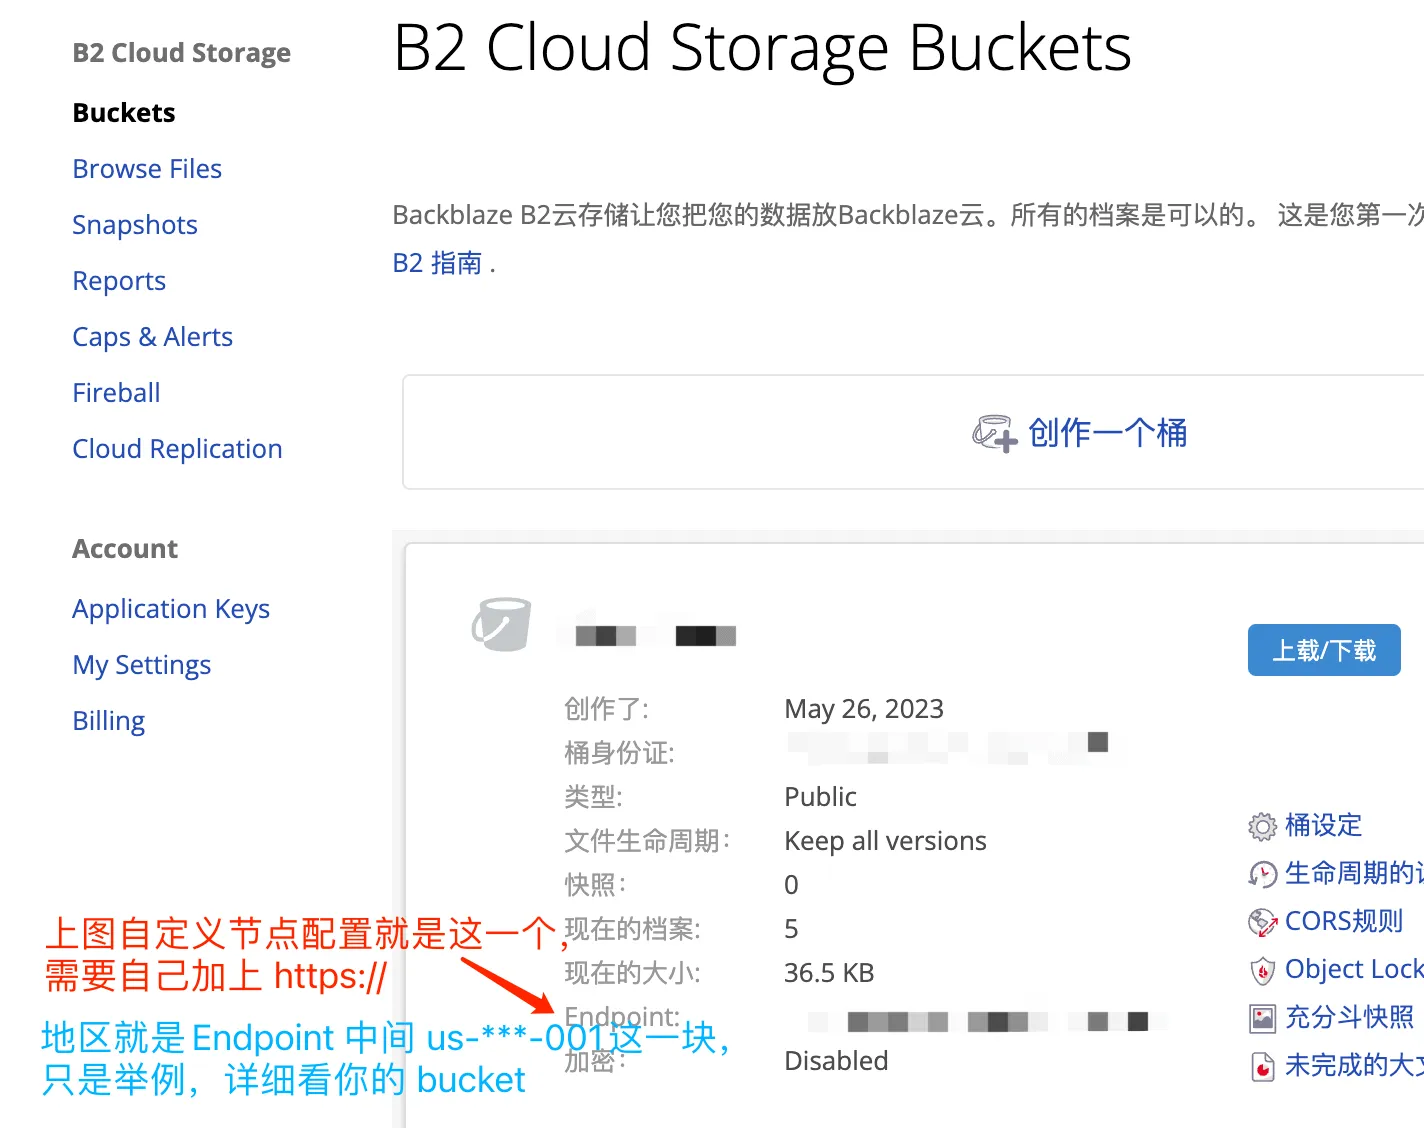Screen dimensions: 1424x1128
Task: Click the snapshot picture icon beside 充分斗快照
Action: click(x=1263, y=1018)
